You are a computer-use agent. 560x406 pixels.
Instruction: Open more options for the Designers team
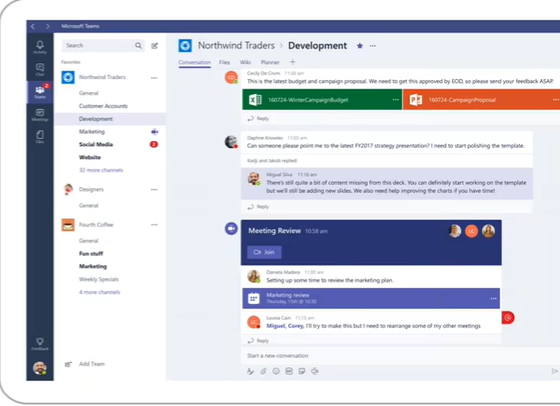[154, 189]
